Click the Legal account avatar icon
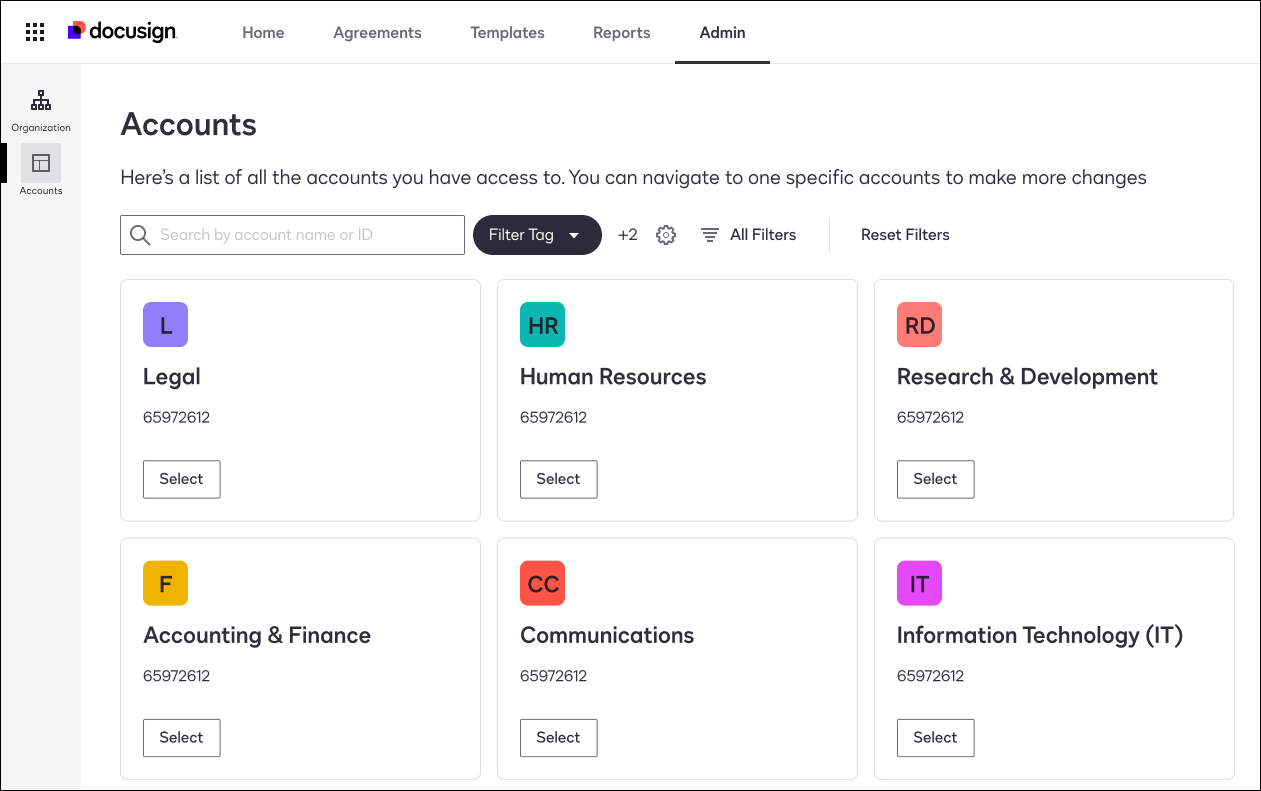The height and width of the screenshot is (791, 1261). click(x=165, y=324)
